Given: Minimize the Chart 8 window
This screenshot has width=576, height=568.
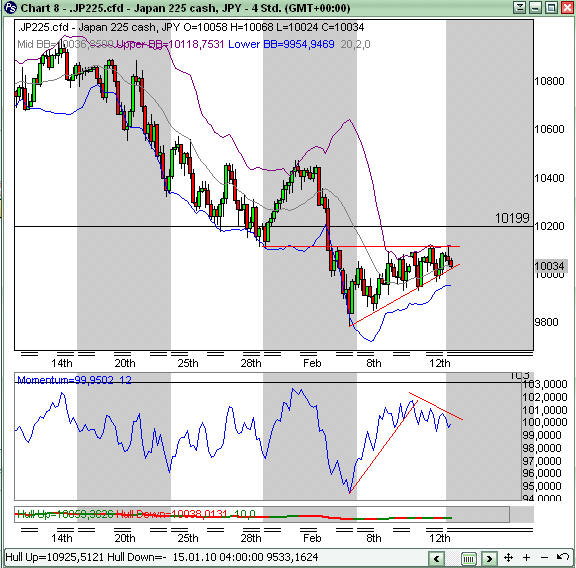Looking at the screenshot, I should tap(535, 7).
